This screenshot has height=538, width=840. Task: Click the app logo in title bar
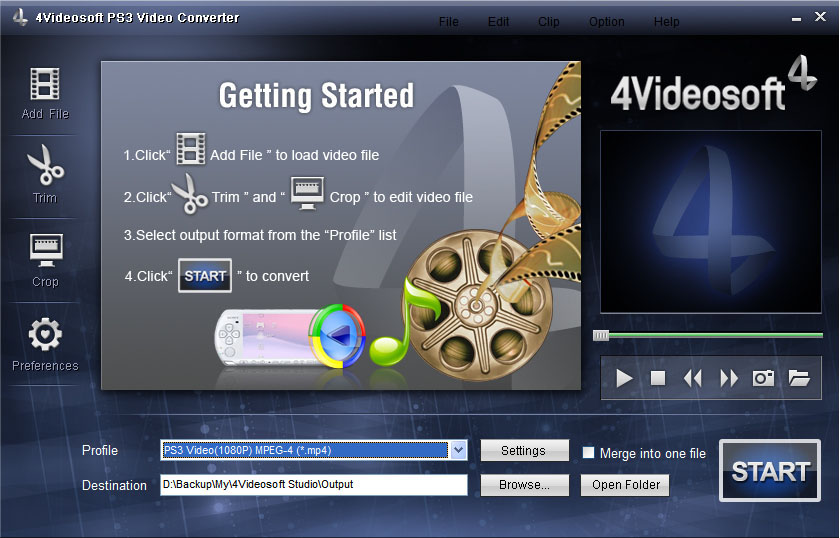(x=20, y=17)
